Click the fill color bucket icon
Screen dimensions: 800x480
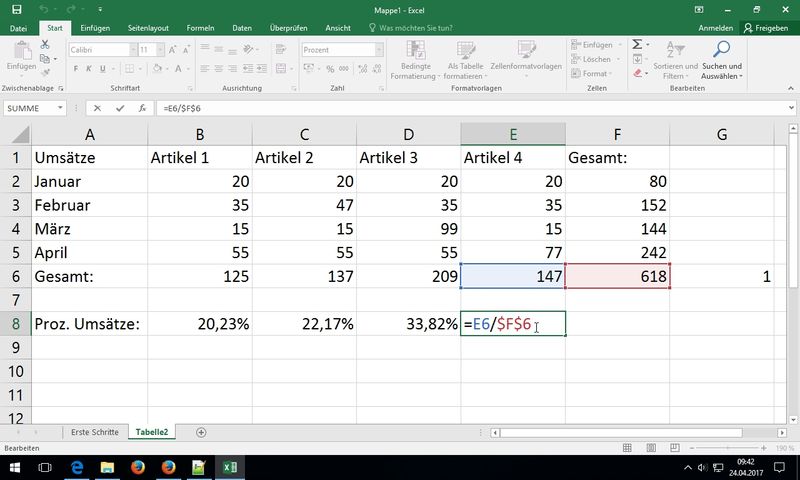(157, 68)
